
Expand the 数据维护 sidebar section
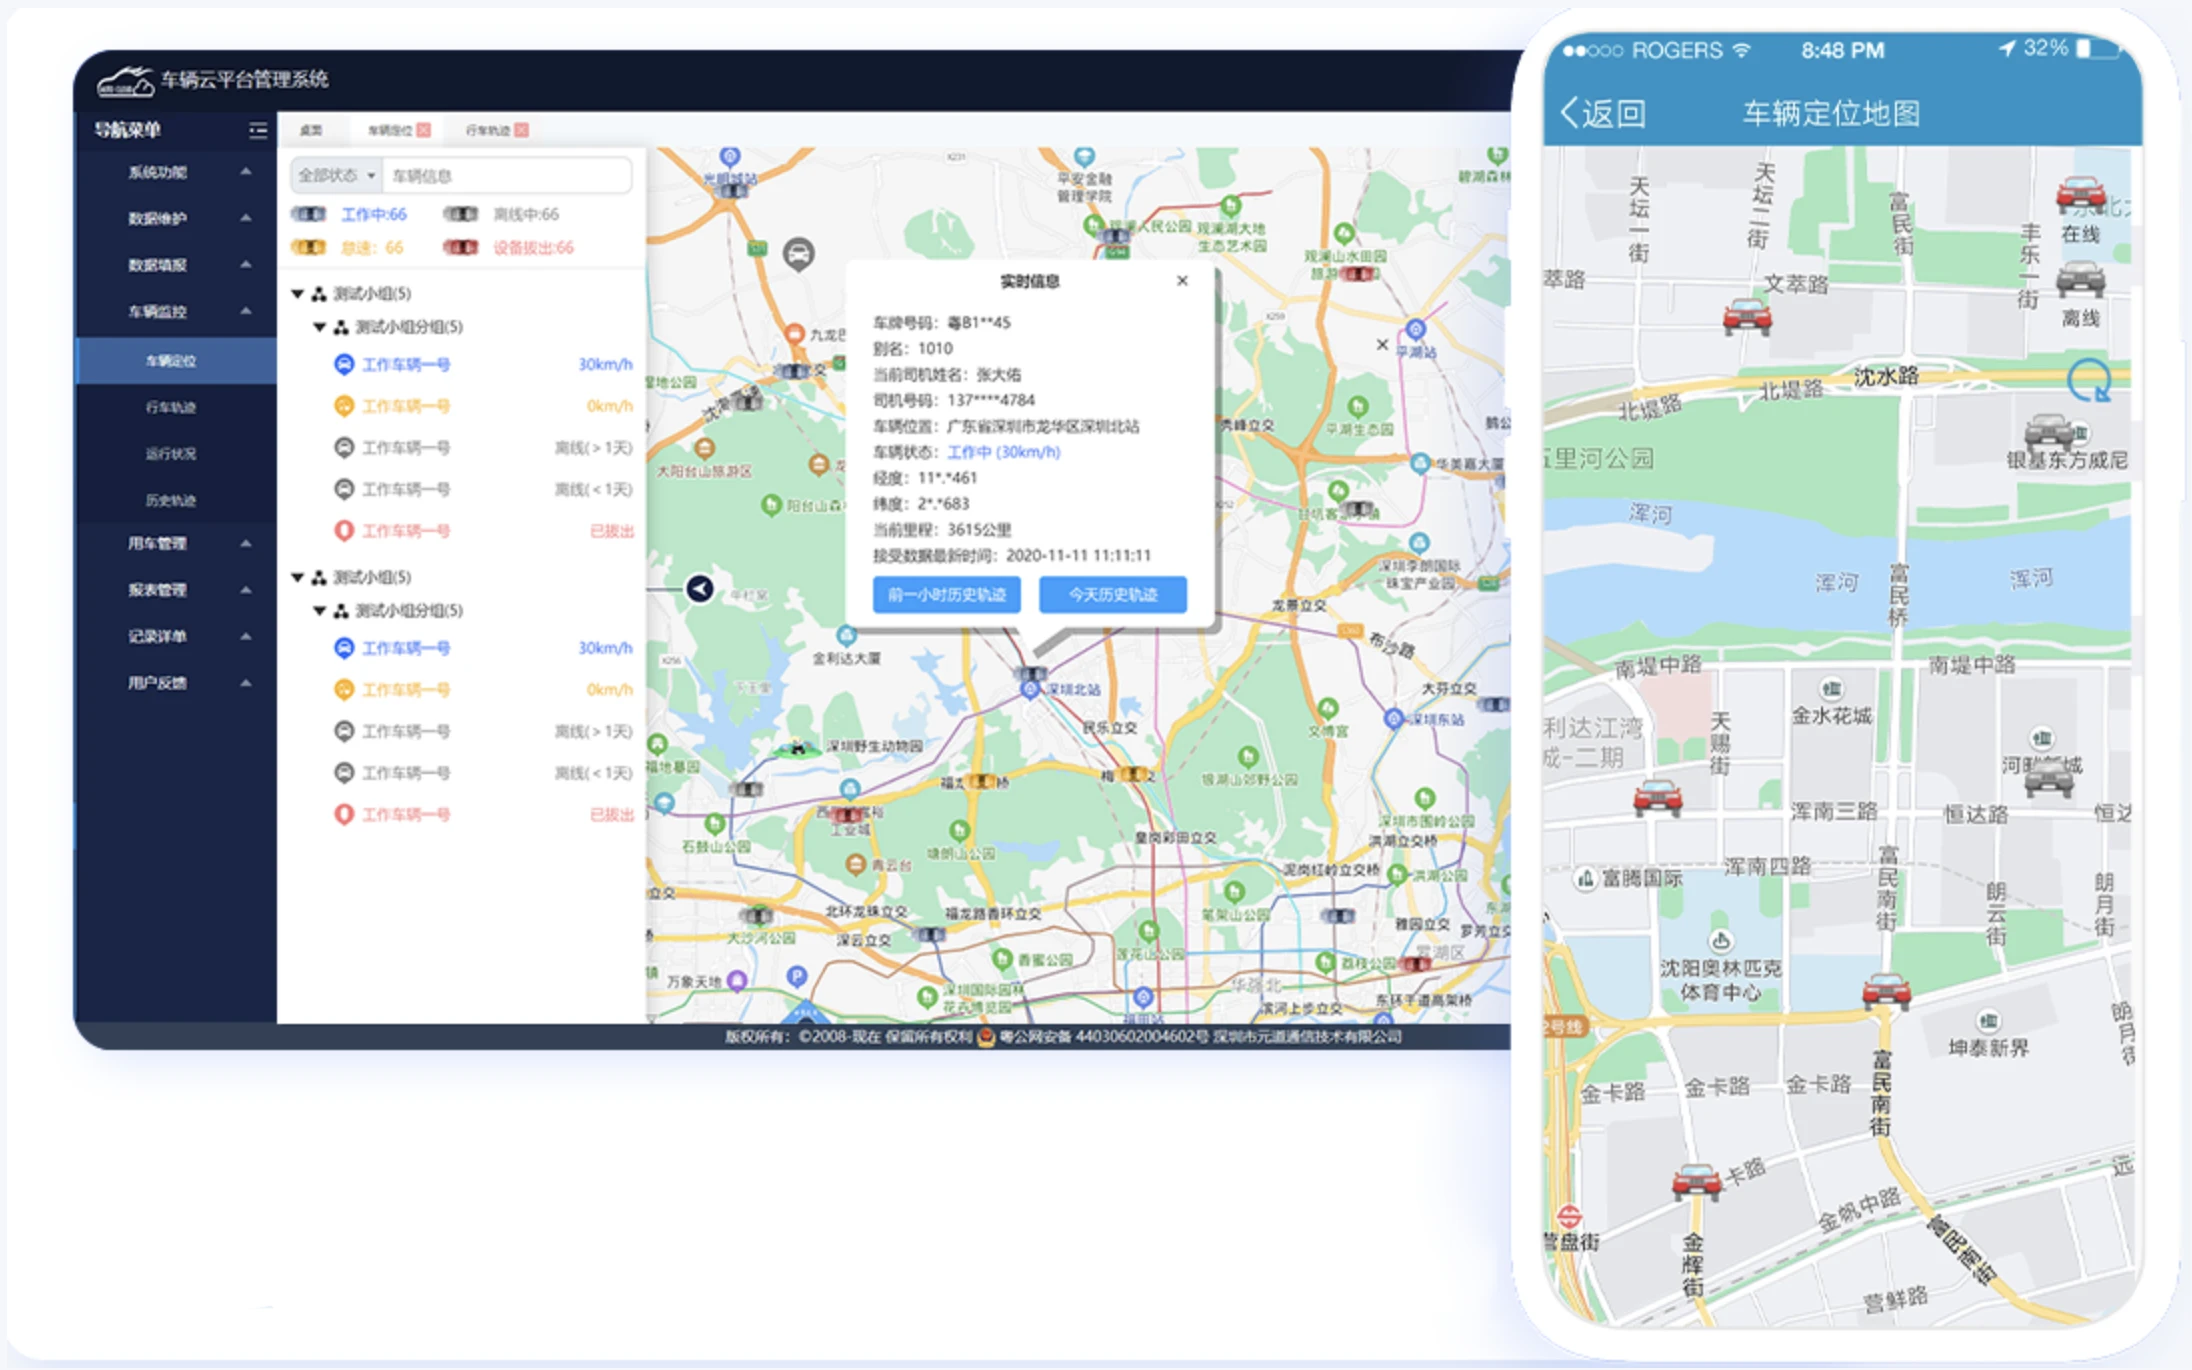tap(175, 218)
